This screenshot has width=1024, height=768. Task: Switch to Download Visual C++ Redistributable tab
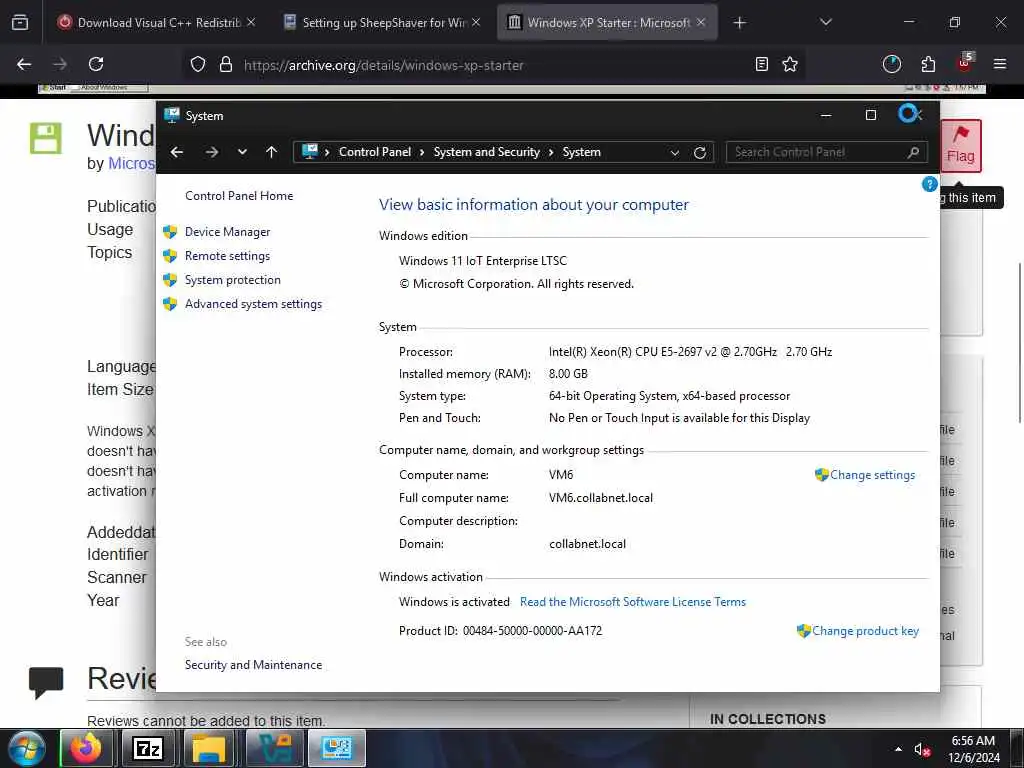coord(155,23)
